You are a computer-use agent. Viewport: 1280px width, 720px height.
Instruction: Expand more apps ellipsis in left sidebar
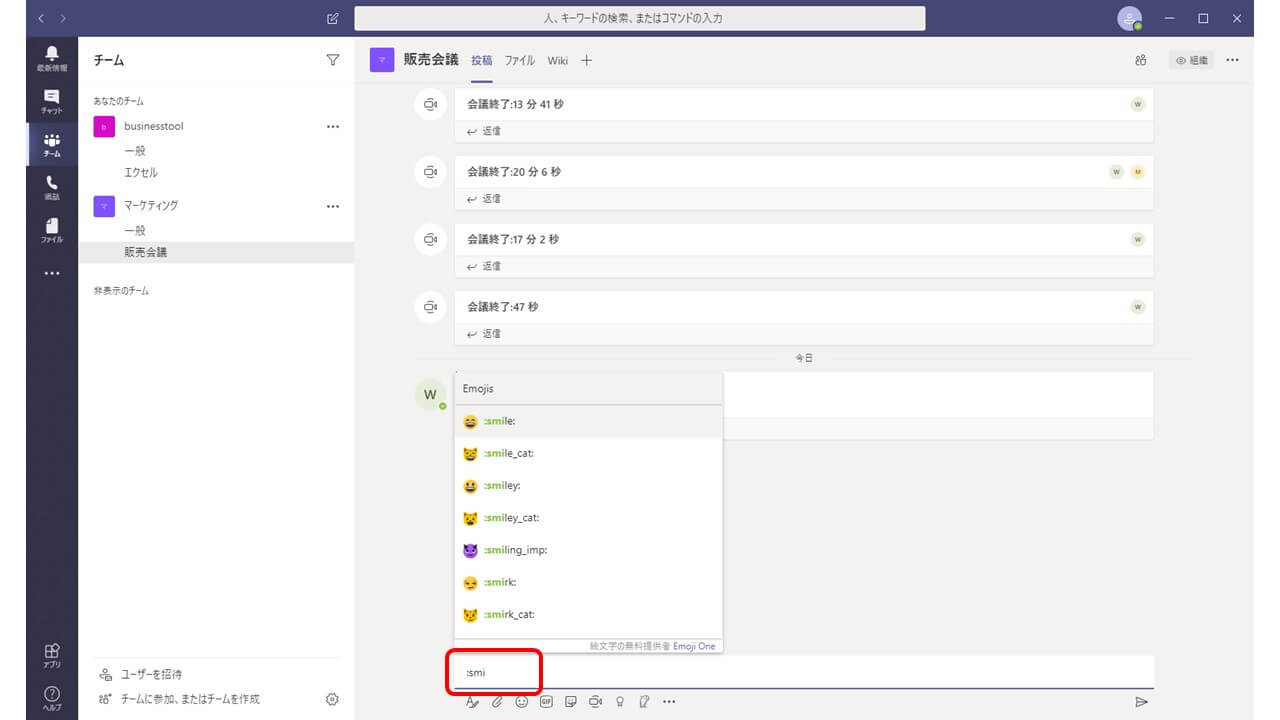click(x=52, y=273)
